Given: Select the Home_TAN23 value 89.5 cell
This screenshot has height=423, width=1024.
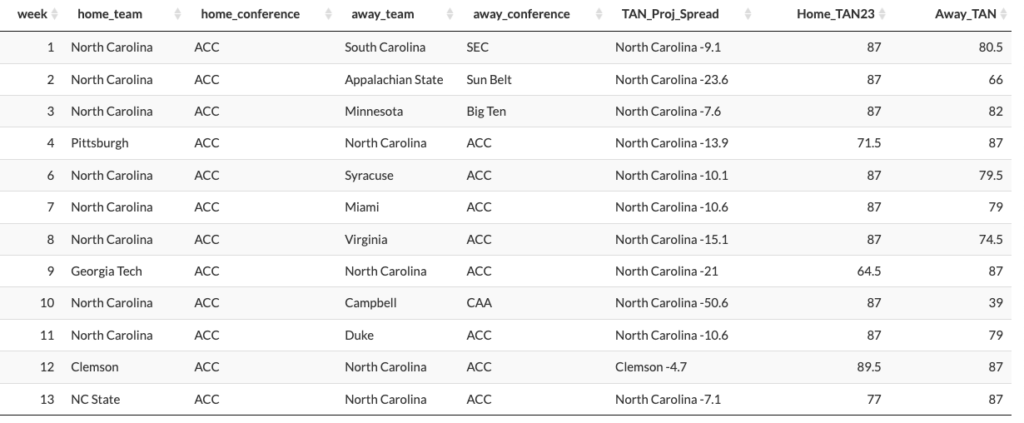Looking at the screenshot, I should (x=869, y=367).
